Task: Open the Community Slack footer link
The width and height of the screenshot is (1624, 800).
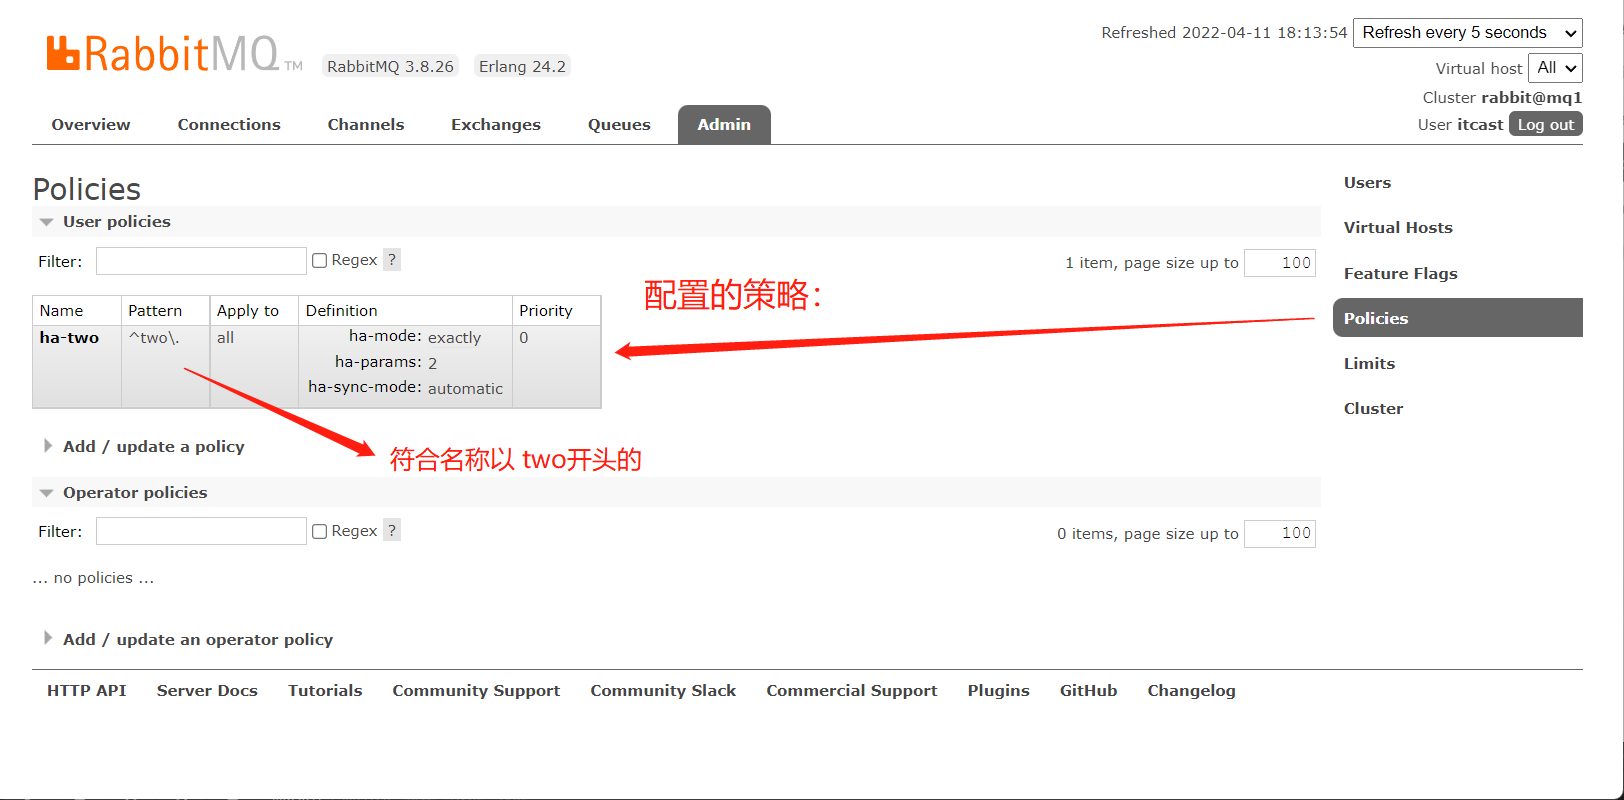Action: [x=663, y=691]
